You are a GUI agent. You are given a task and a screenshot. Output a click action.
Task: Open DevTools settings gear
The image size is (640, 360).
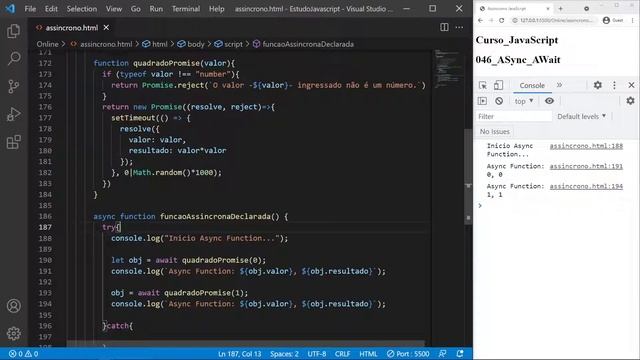[x=598, y=85]
